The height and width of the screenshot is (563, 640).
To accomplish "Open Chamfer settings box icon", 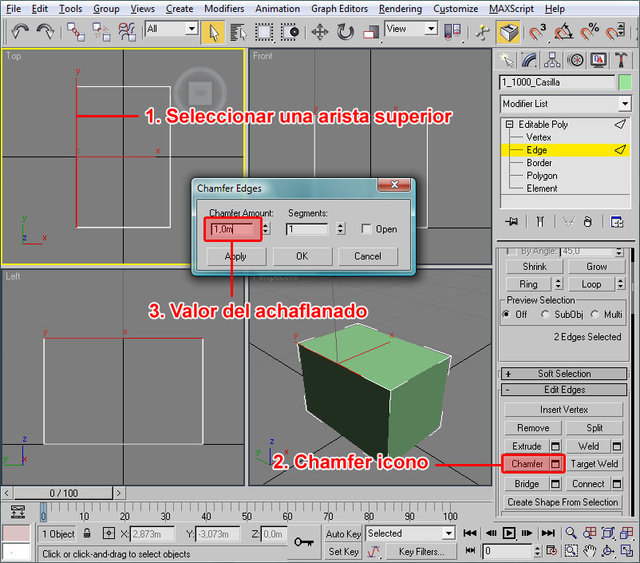I will coord(556,464).
